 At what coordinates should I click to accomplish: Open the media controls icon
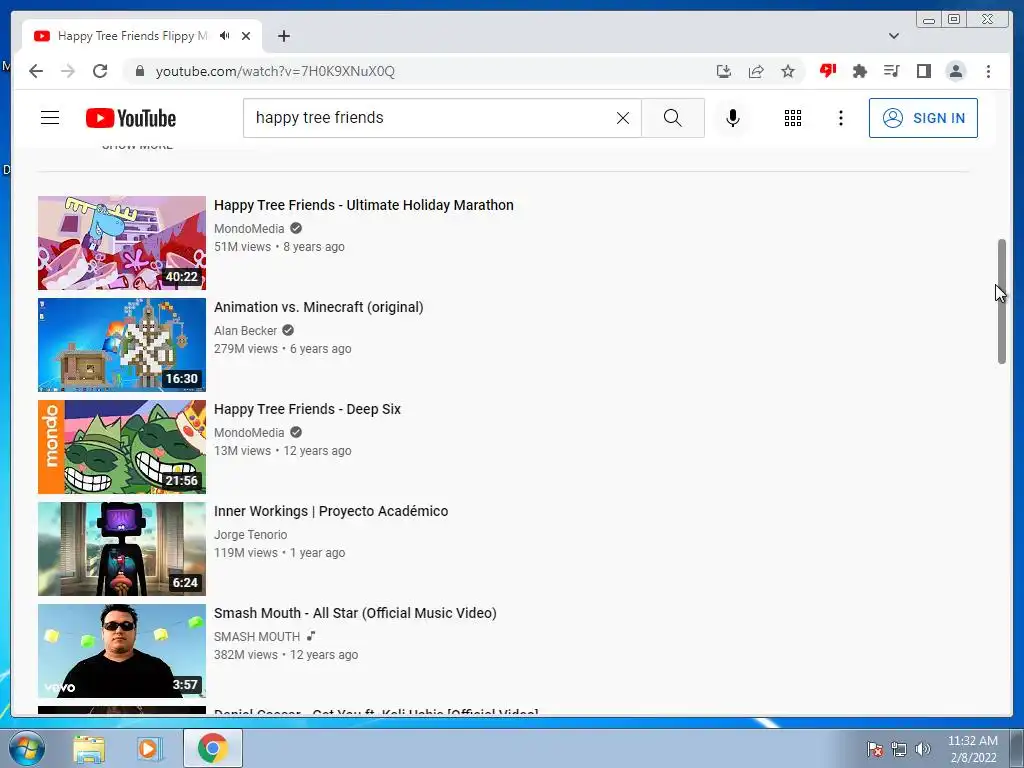point(892,71)
